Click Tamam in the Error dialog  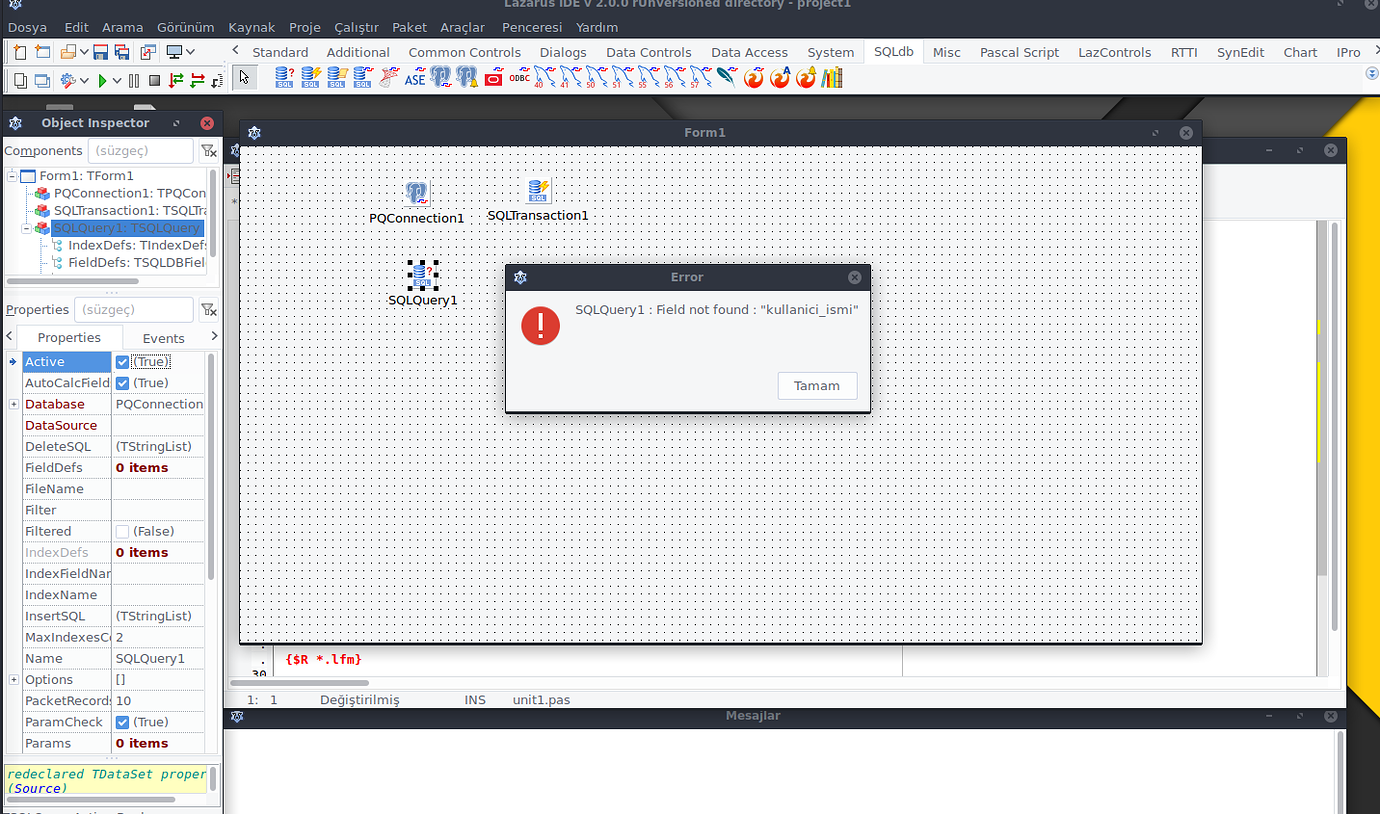coord(817,386)
